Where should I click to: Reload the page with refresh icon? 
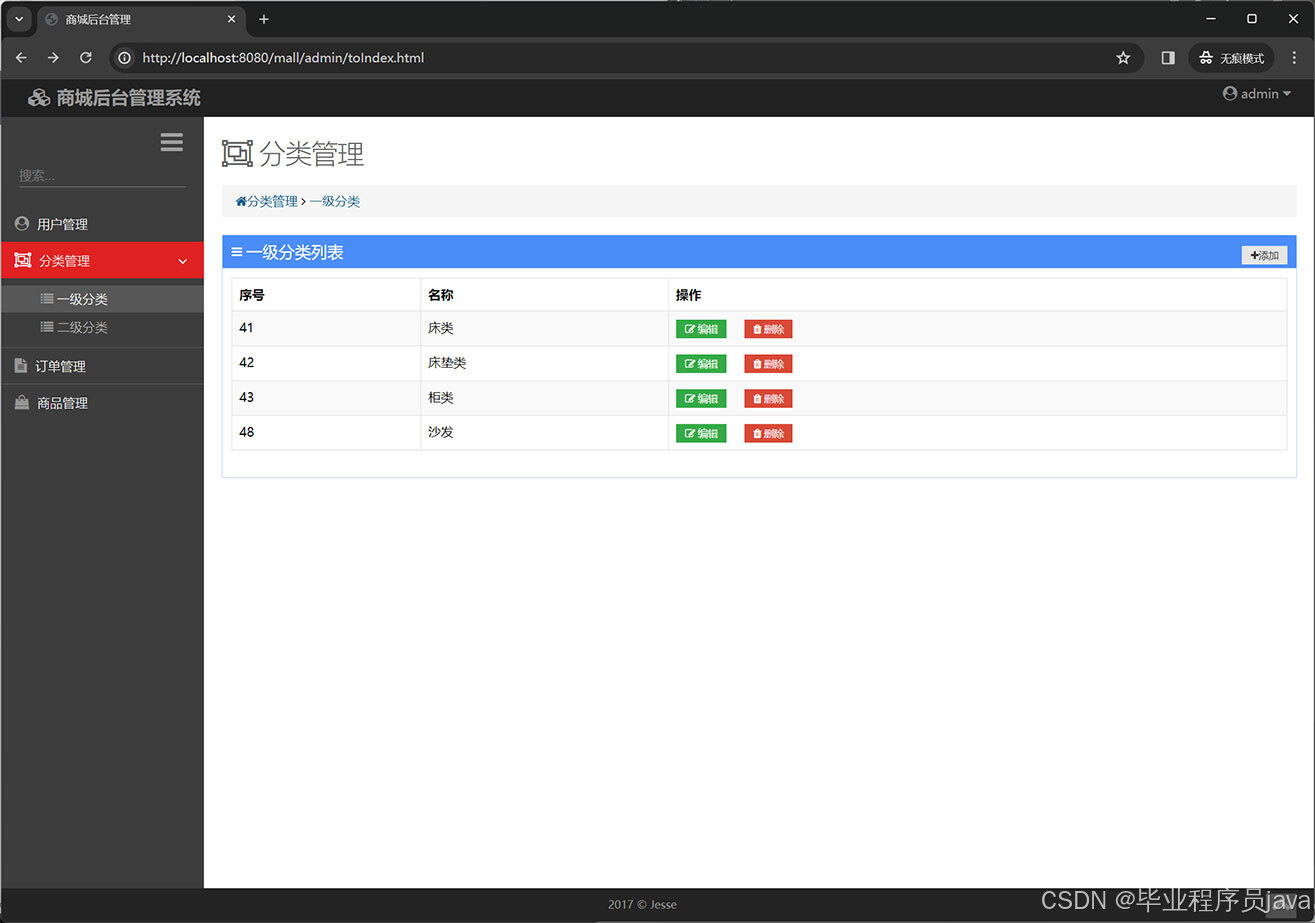(86, 58)
